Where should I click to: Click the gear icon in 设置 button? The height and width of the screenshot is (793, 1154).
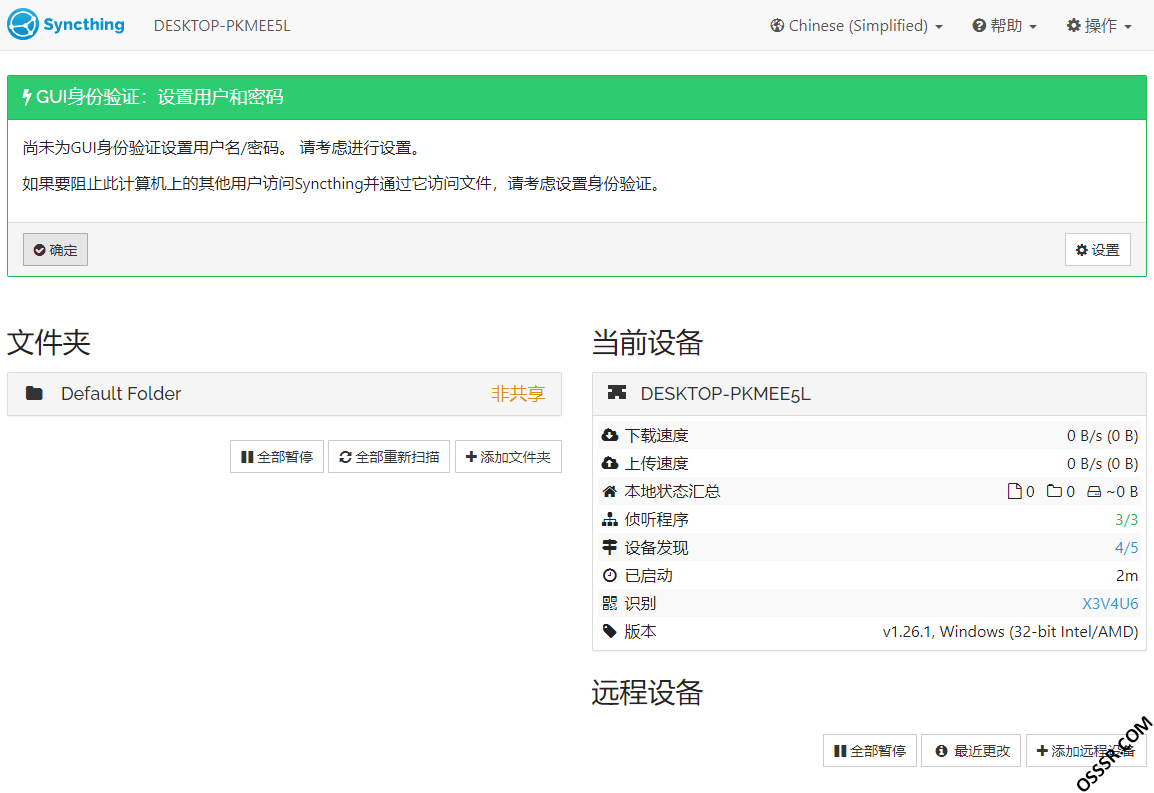[x=1081, y=250]
